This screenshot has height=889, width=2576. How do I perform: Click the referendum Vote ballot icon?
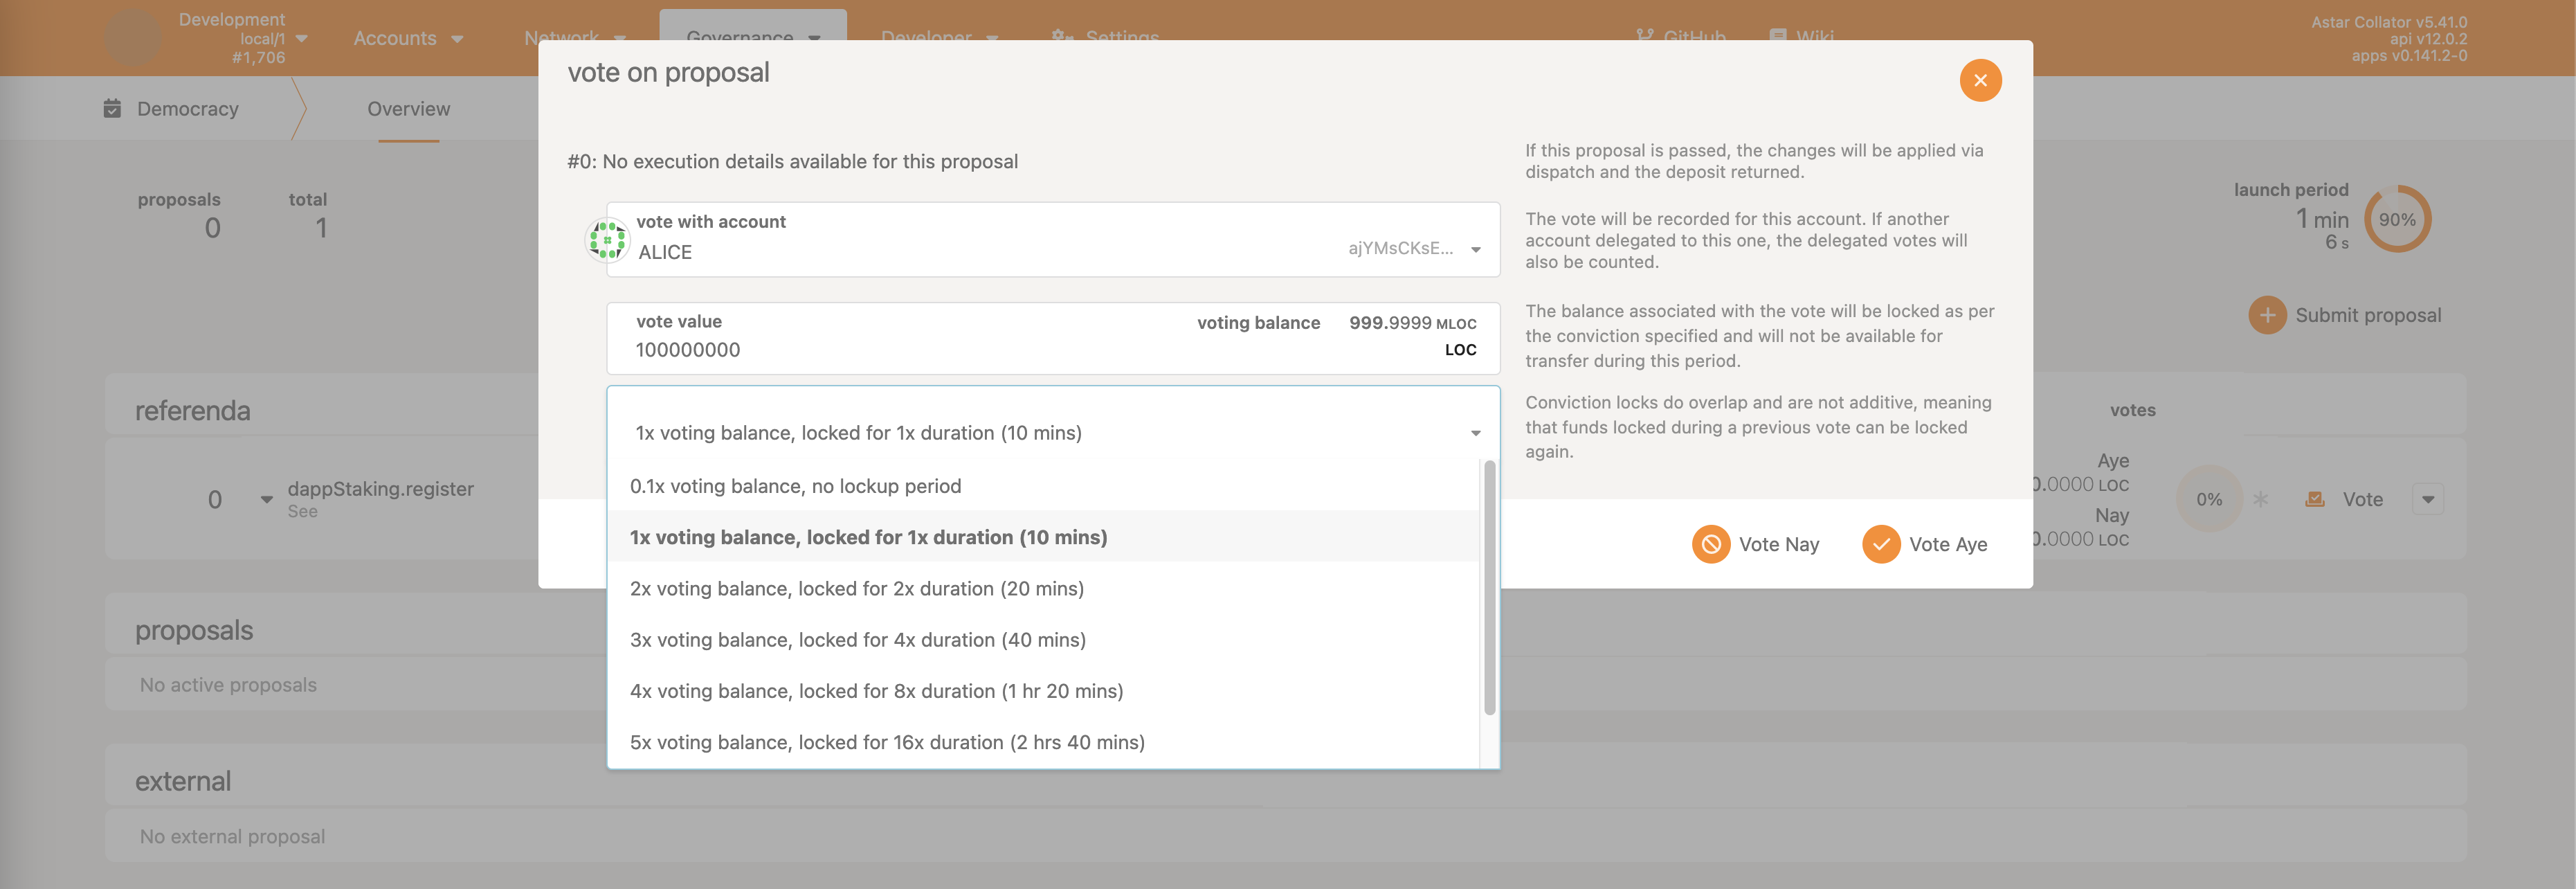2314,499
